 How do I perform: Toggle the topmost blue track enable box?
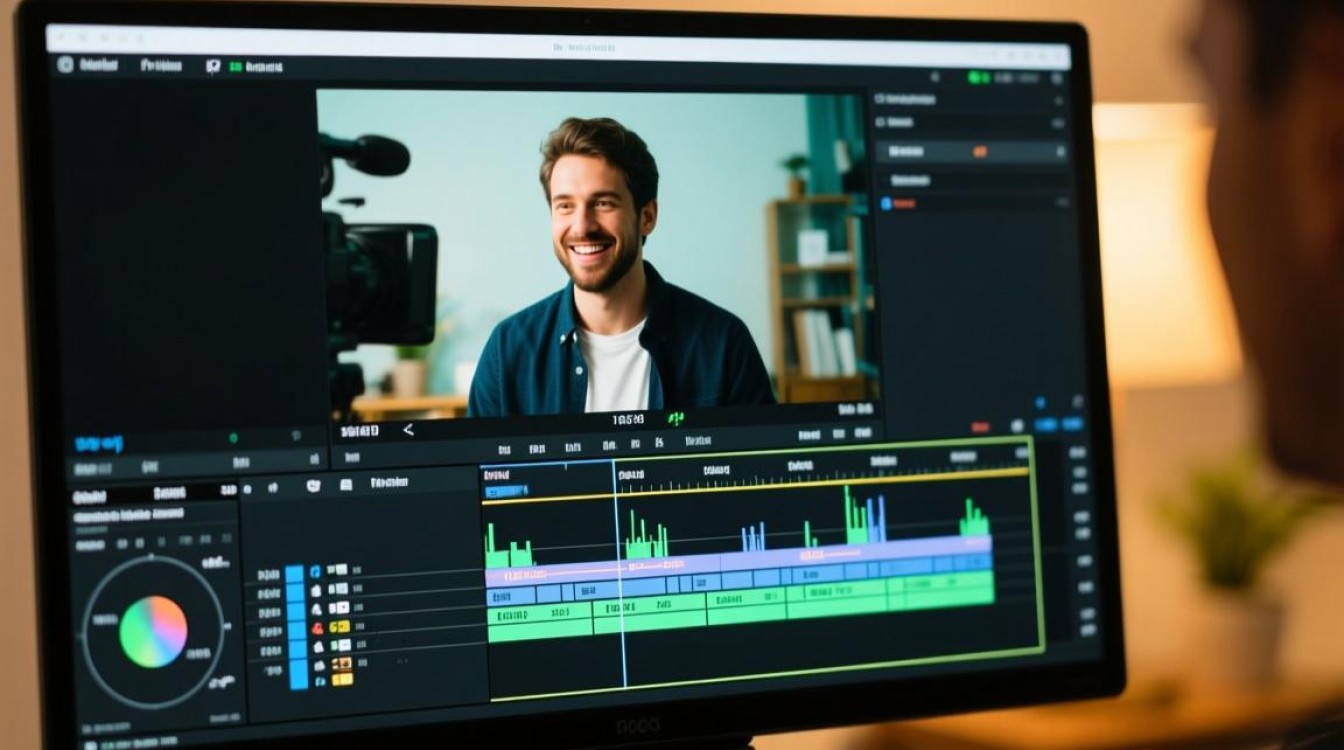click(x=295, y=573)
